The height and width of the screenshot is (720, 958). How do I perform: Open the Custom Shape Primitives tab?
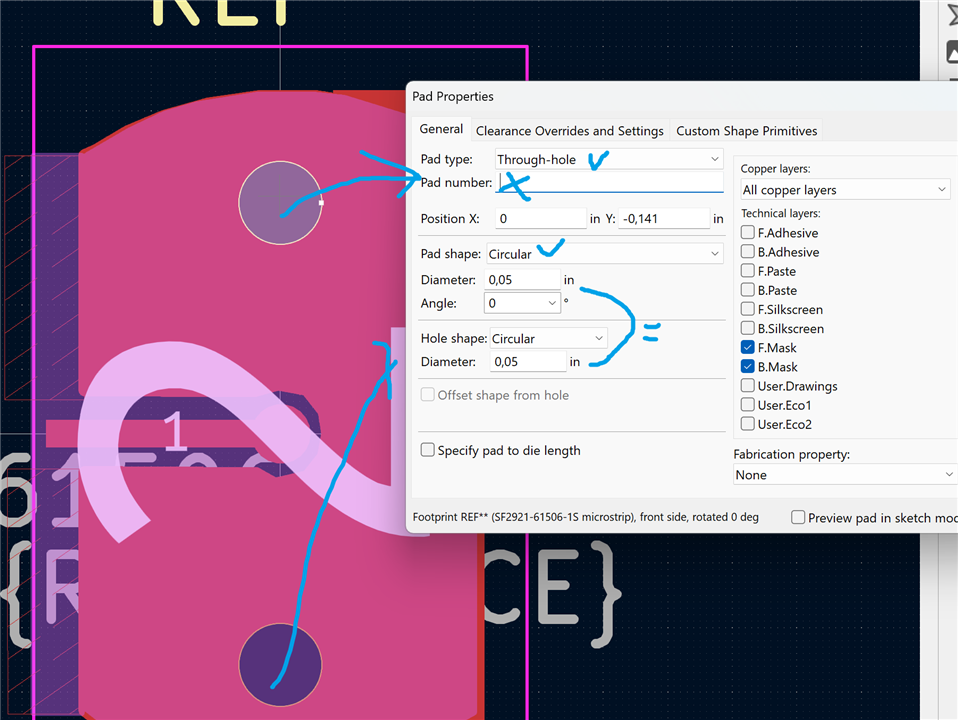point(746,131)
